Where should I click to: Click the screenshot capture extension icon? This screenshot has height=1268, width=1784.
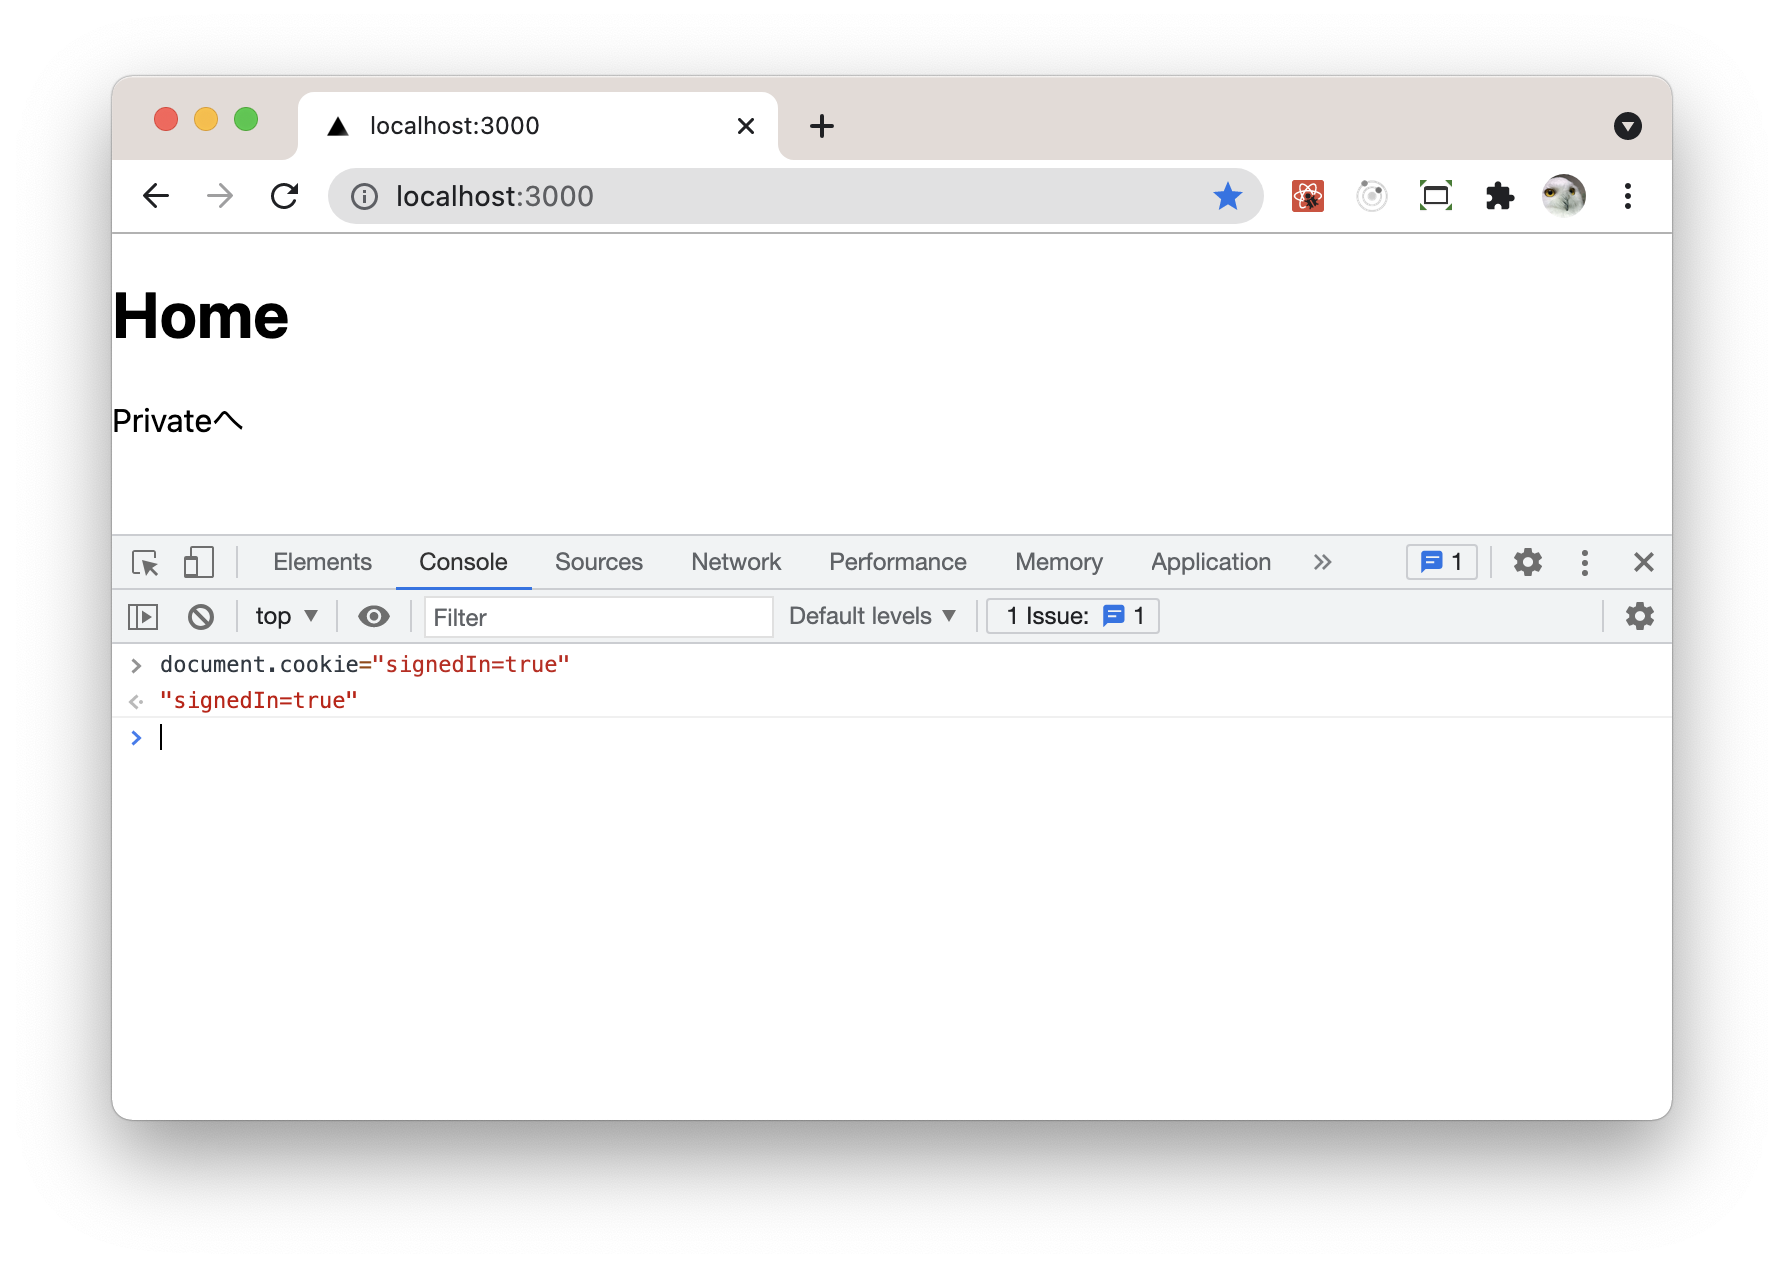pyautogui.click(x=1436, y=196)
